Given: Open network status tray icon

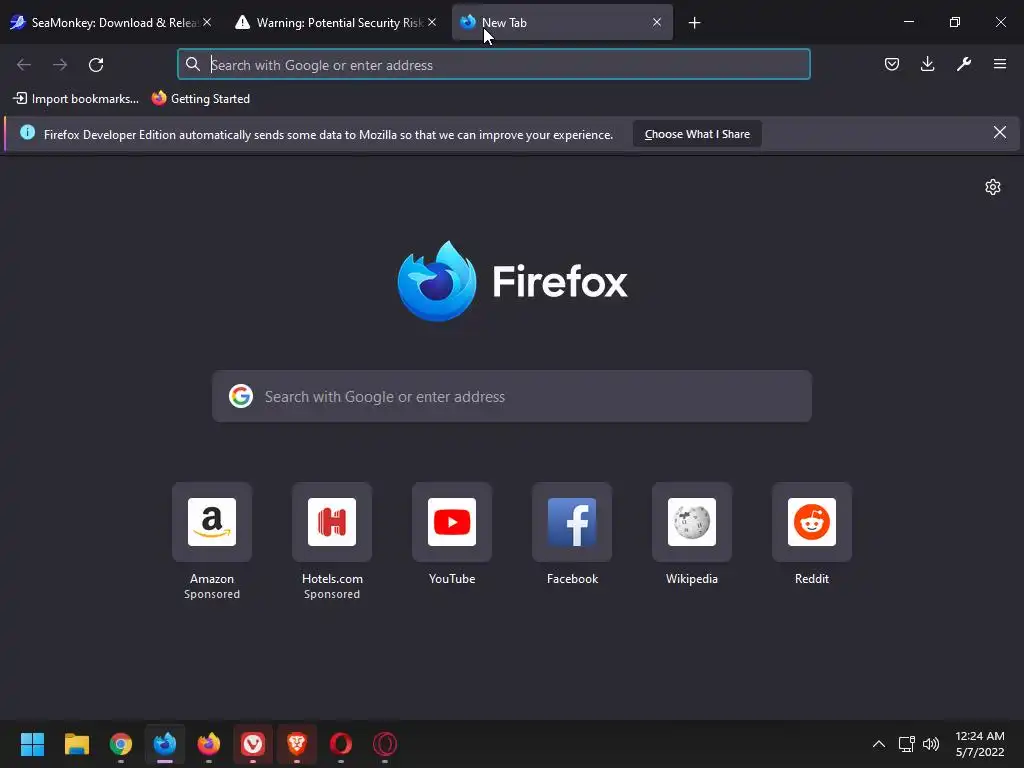Looking at the screenshot, I should pyautogui.click(x=906, y=744).
